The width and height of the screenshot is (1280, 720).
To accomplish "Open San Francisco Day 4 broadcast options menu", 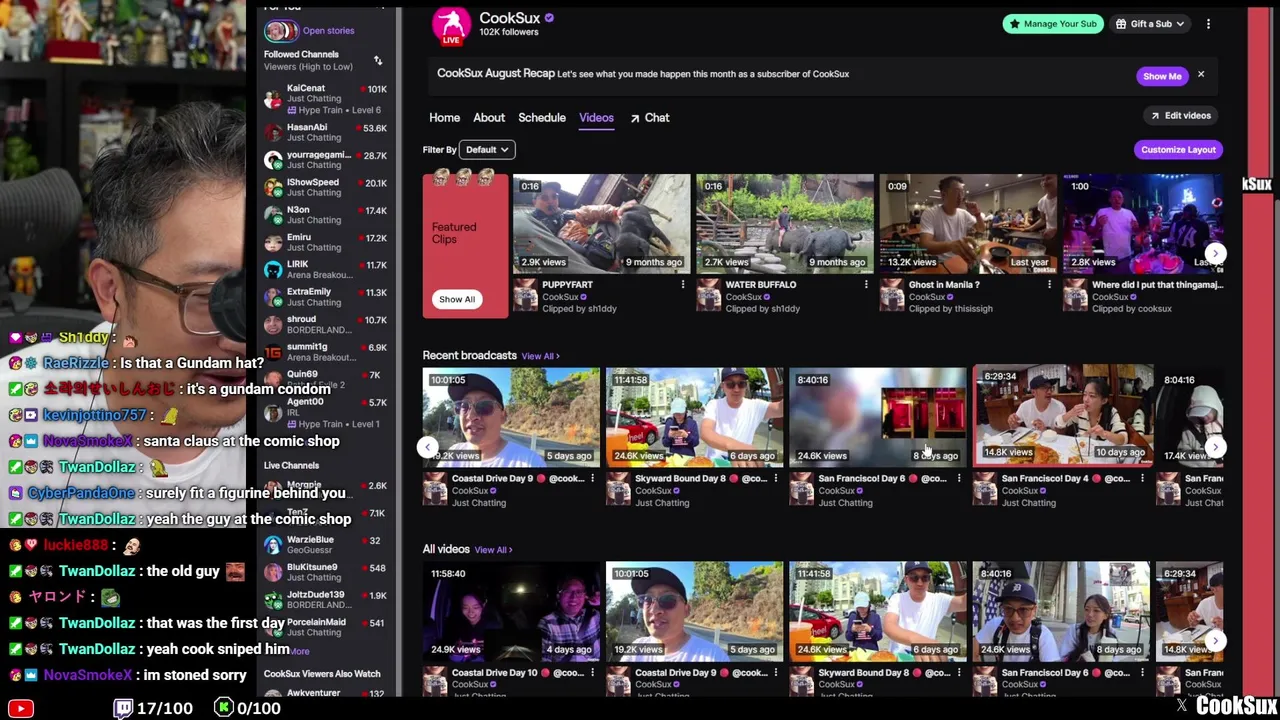I will (x=1142, y=479).
